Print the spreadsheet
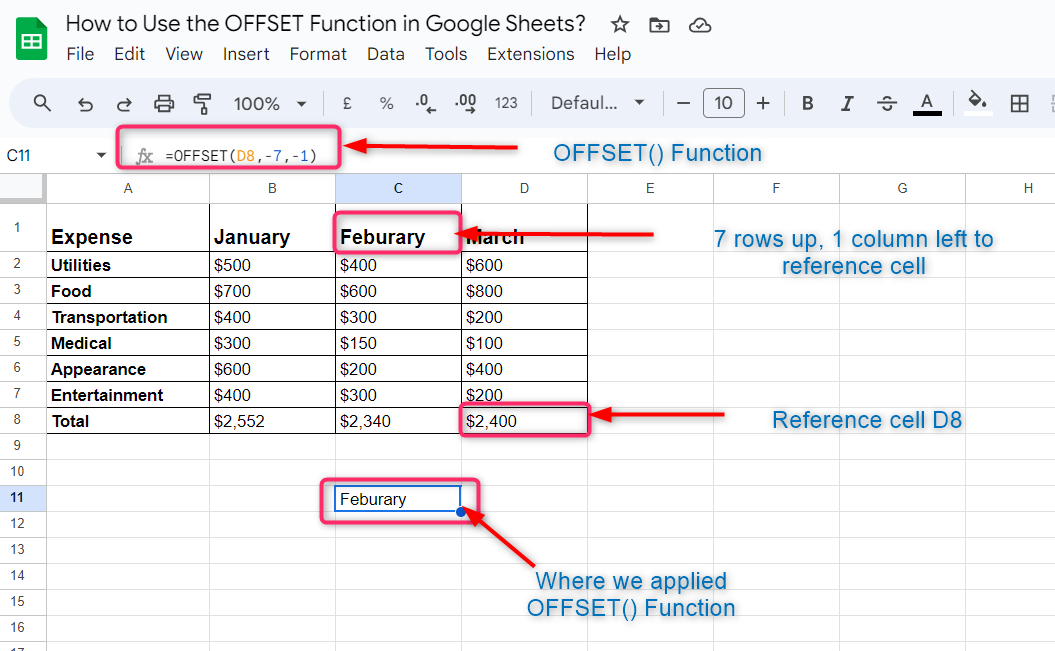Viewport: 1055px width, 651px height. [x=164, y=103]
